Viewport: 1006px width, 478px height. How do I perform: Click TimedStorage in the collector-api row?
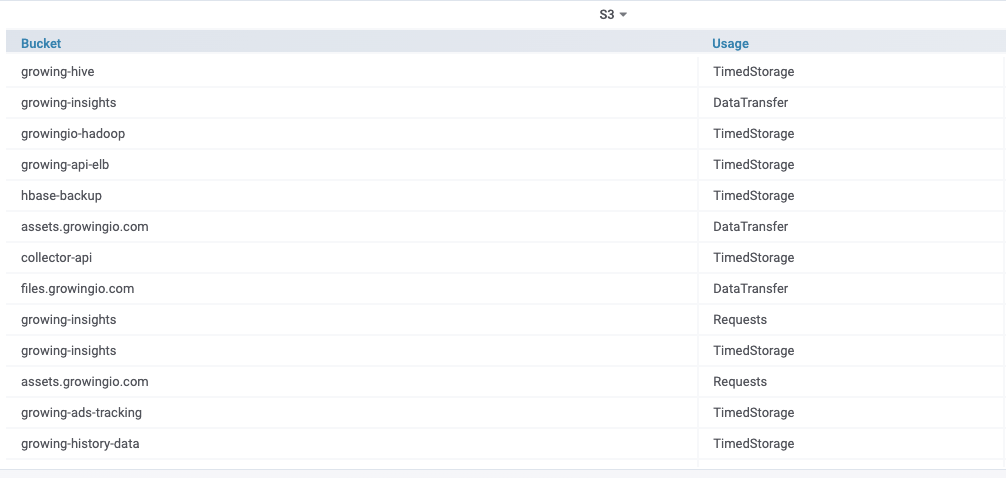coord(753,258)
